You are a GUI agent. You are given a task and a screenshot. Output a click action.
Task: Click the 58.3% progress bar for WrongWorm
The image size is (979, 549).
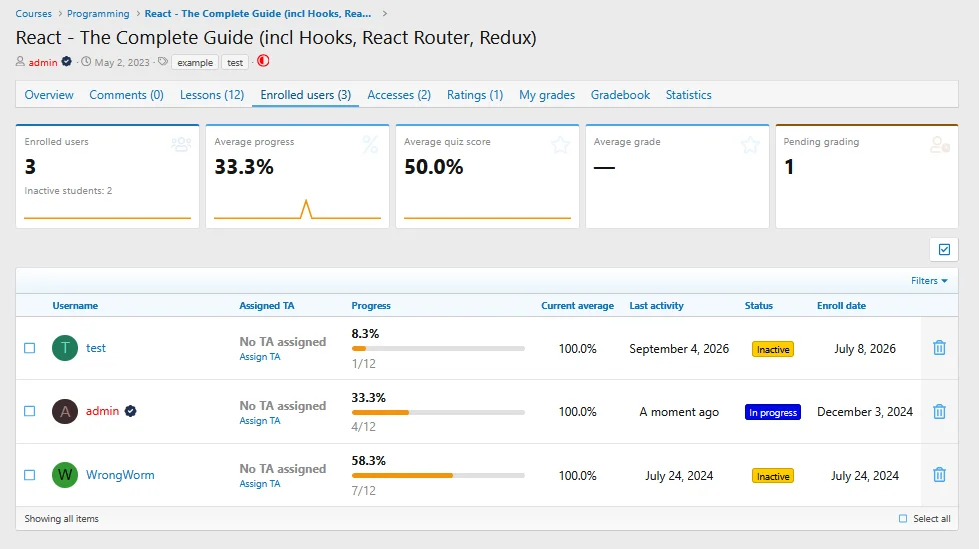tap(438, 475)
